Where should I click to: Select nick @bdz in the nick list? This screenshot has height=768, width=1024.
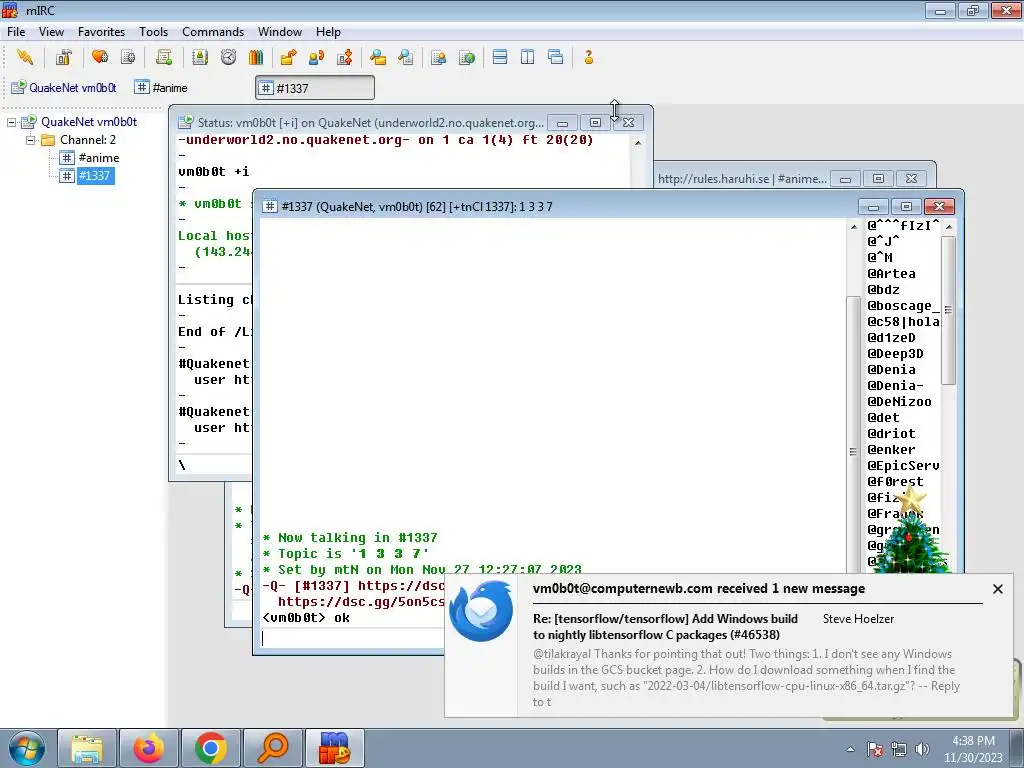(x=883, y=289)
